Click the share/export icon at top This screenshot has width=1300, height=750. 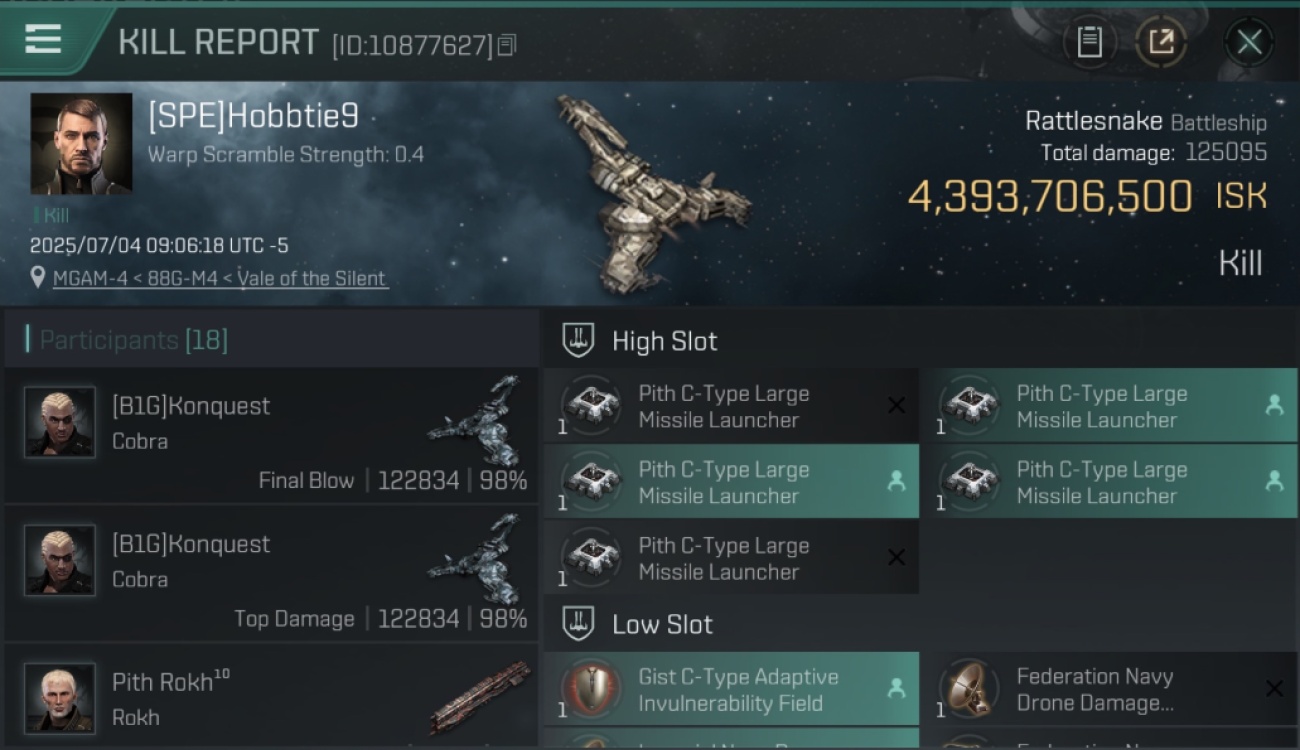pos(1161,42)
